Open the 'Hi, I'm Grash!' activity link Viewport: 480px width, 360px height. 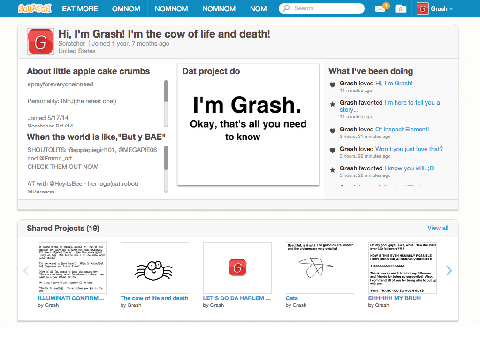[394, 83]
